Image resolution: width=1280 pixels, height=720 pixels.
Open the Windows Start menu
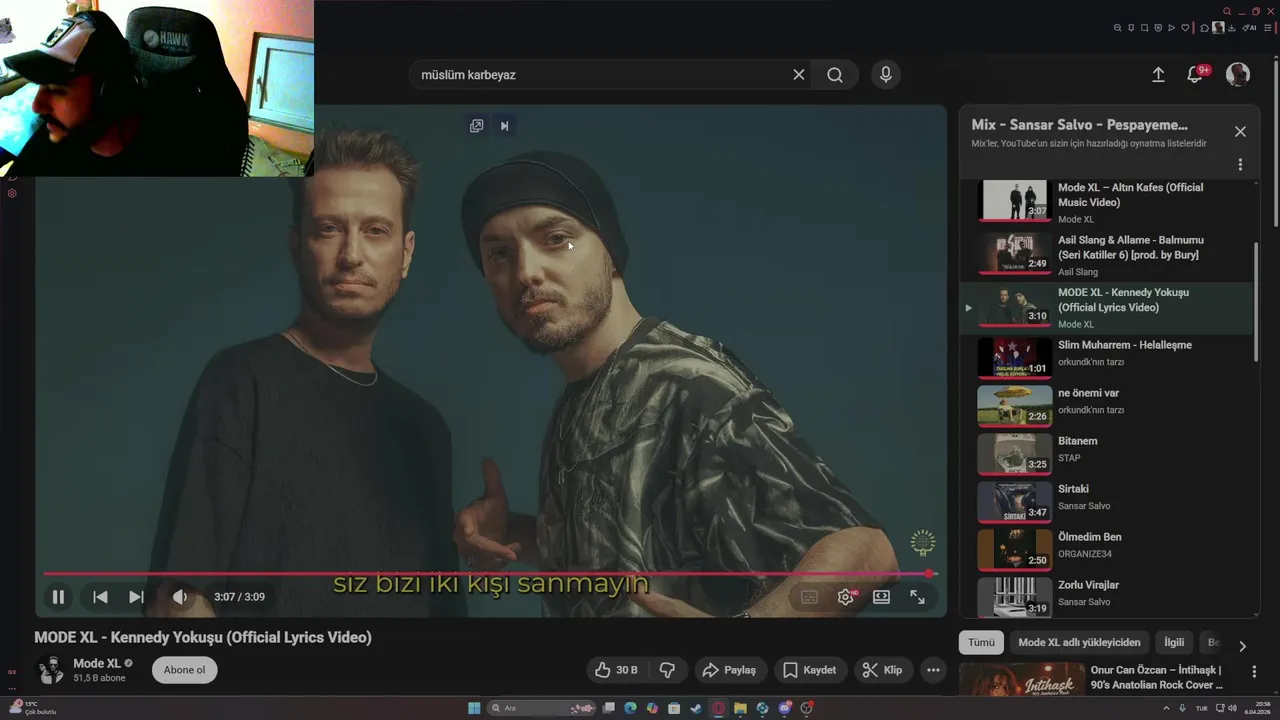coord(474,708)
